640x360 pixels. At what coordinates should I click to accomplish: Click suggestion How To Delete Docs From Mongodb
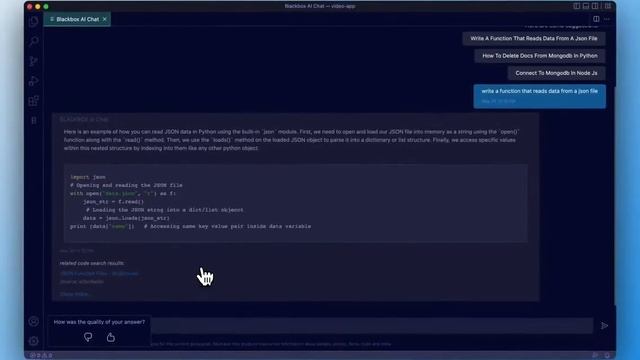click(x=540, y=56)
